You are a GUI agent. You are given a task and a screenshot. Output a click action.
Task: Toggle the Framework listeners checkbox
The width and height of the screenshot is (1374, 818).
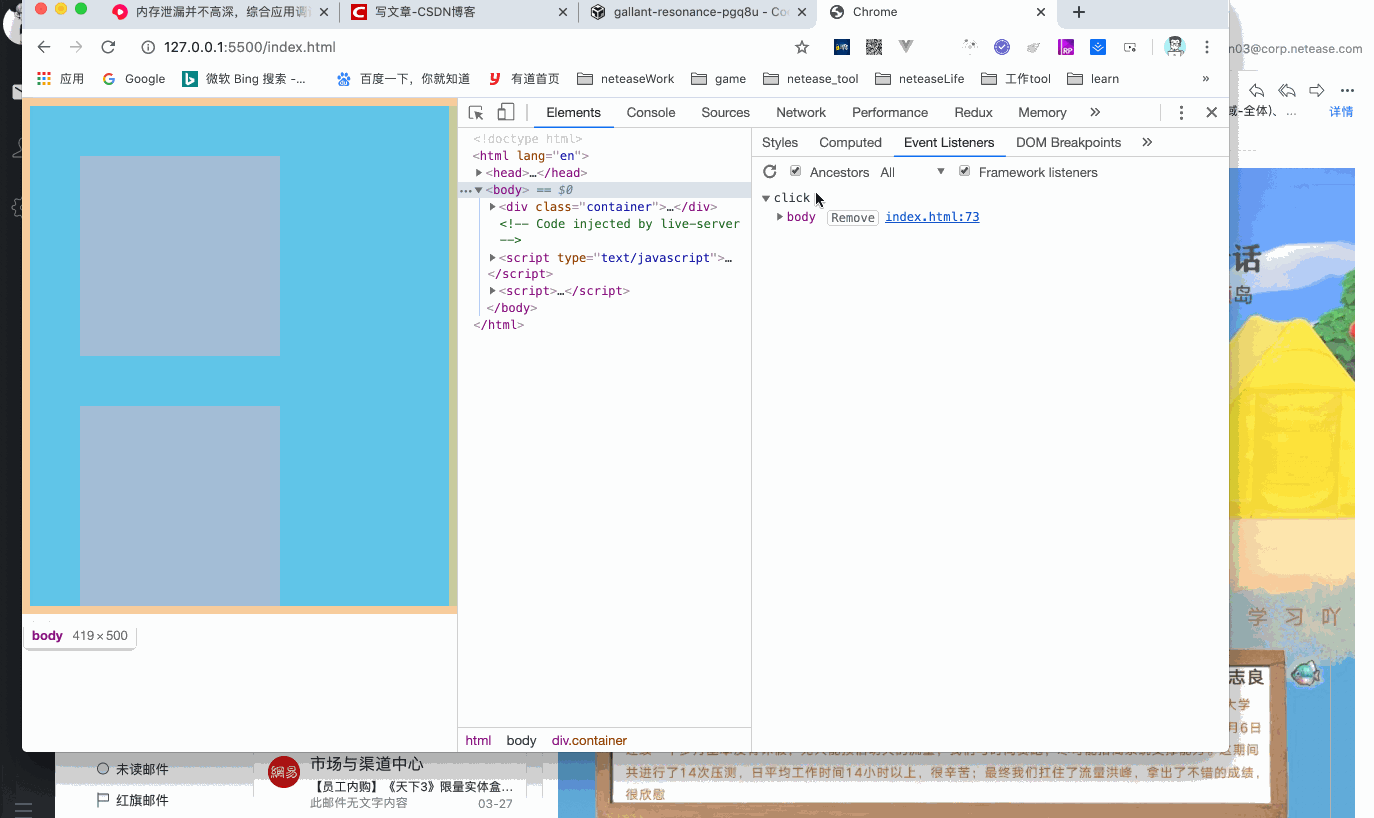pyautogui.click(x=965, y=171)
